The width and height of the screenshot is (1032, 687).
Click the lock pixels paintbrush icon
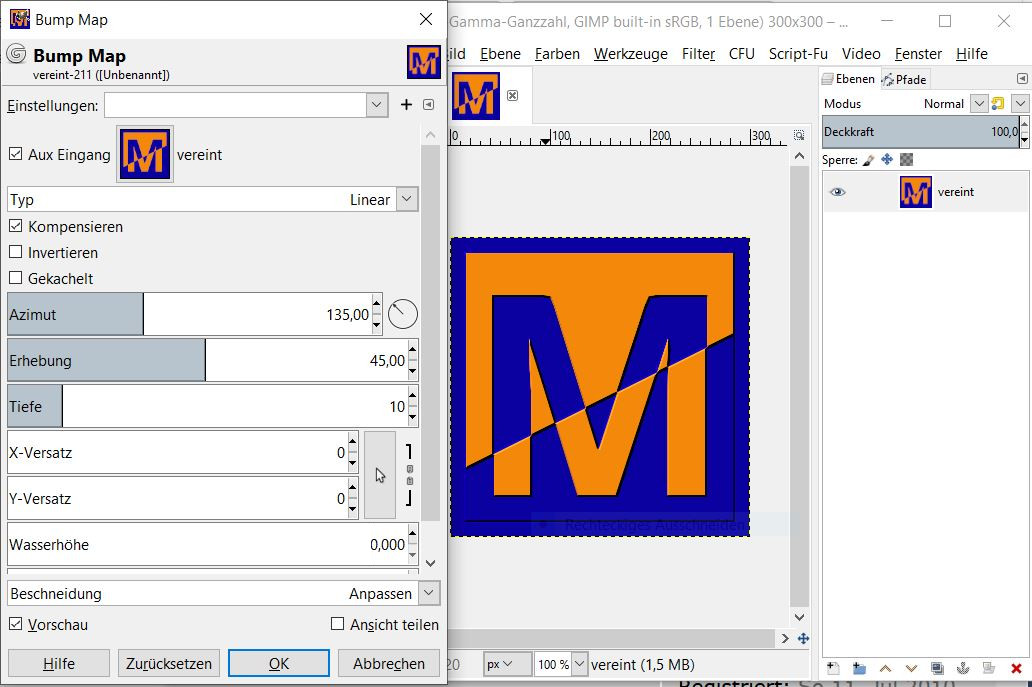pos(868,160)
